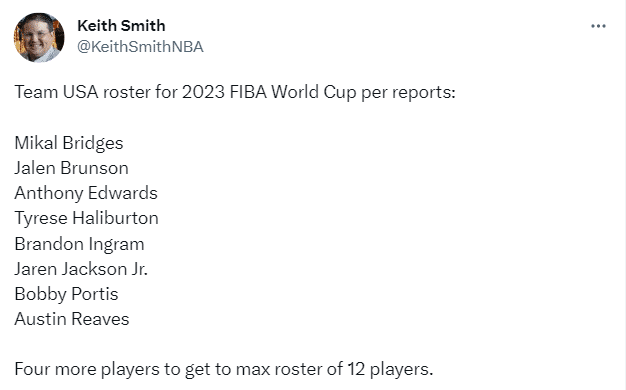The width and height of the screenshot is (626, 390).
Task: Click the words 'per reports:' in the header
Action: point(408,93)
